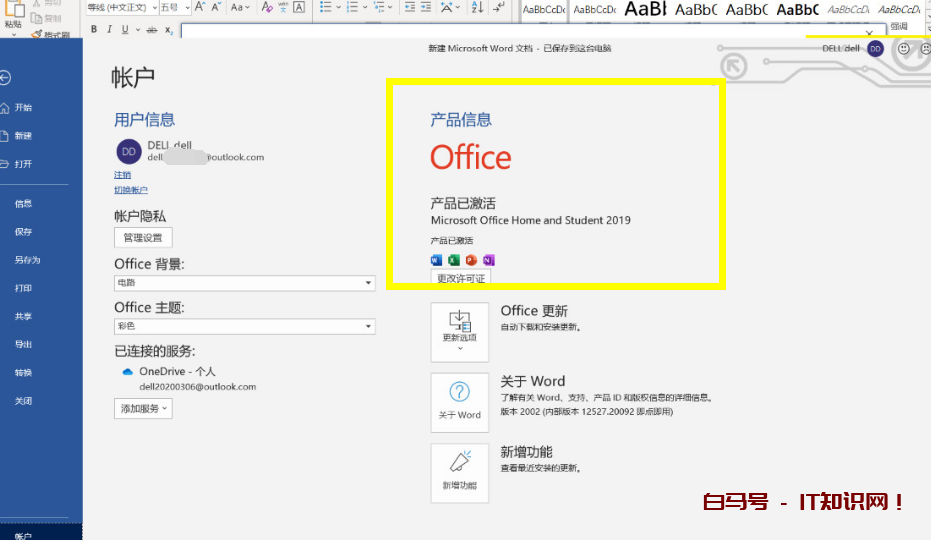Select 新建 in the sidebar
The image size is (931, 540).
coord(23,136)
